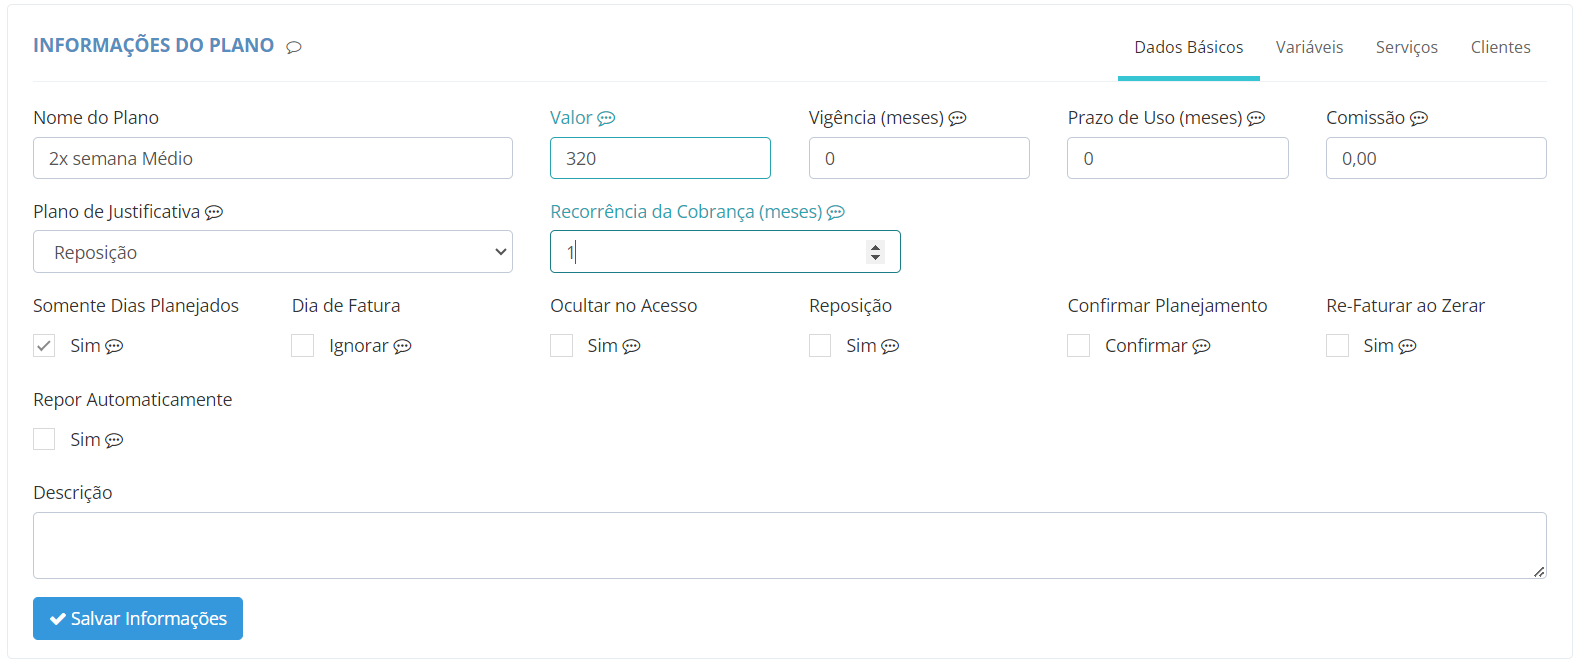Click inside the Descrição text area

click(x=790, y=545)
